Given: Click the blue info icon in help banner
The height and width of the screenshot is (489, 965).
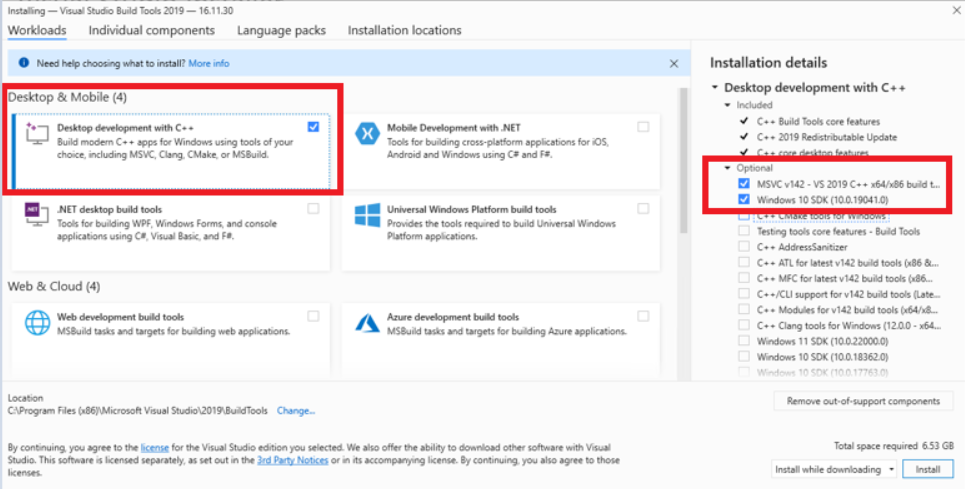Looking at the screenshot, I should (x=23, y=63).
